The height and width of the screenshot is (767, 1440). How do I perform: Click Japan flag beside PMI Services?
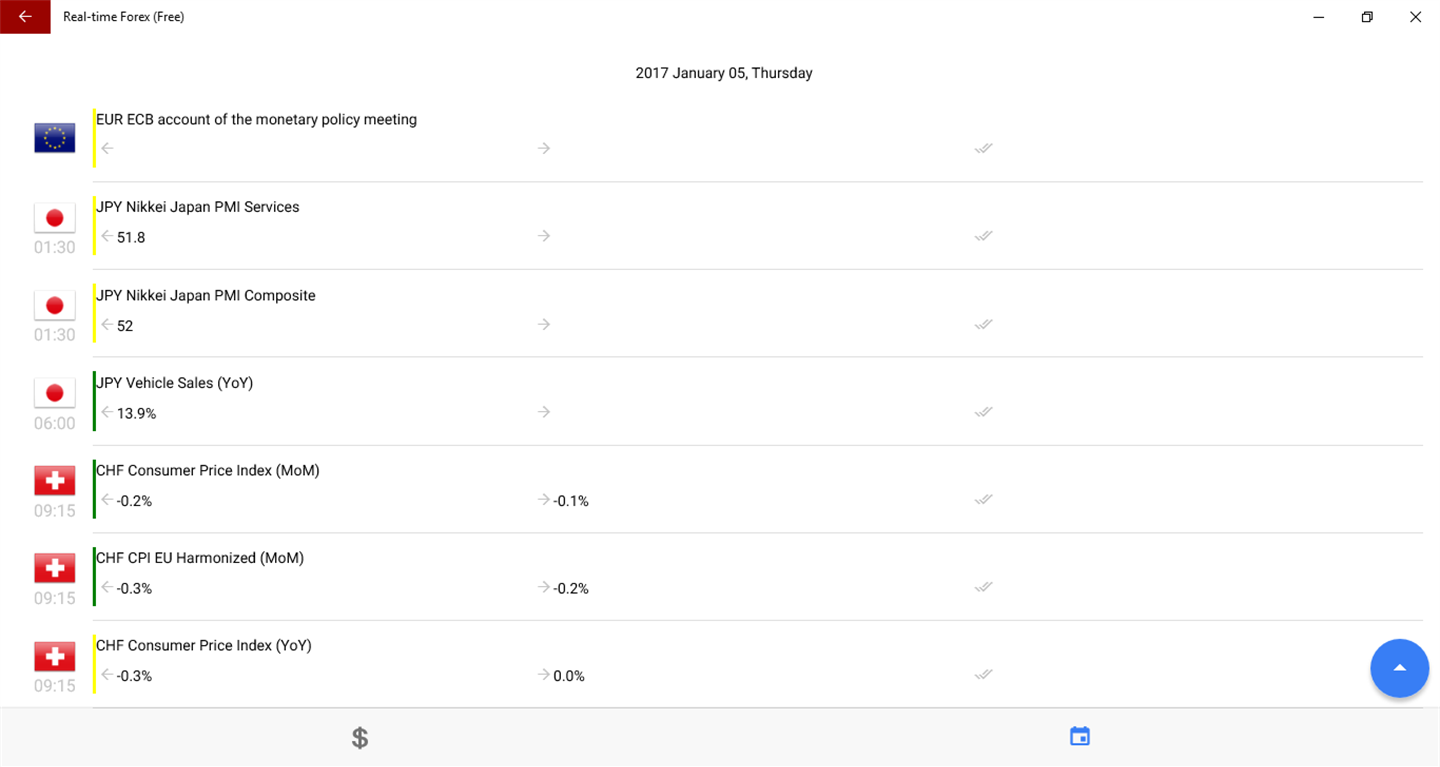(55, 218)
